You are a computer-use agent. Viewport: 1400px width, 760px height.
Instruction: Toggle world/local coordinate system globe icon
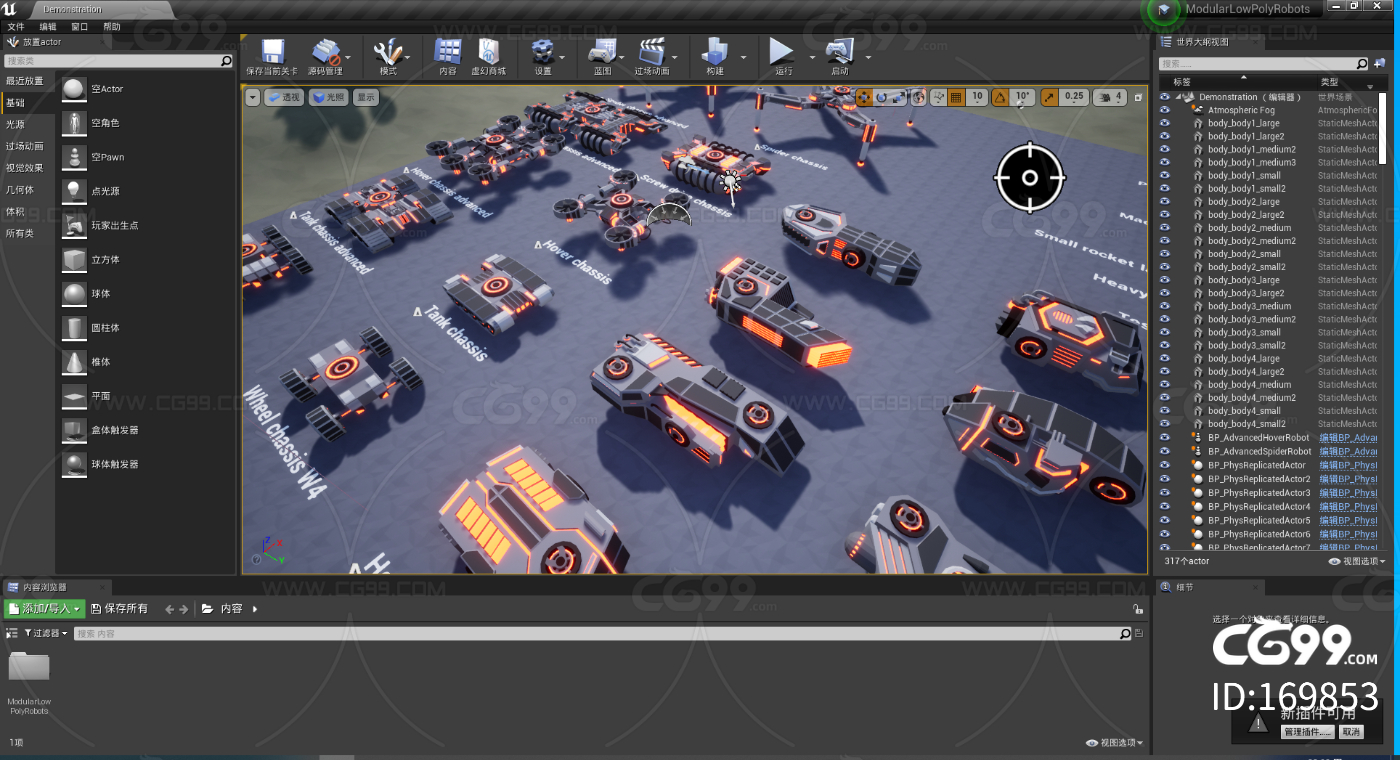tap(919, 97)
